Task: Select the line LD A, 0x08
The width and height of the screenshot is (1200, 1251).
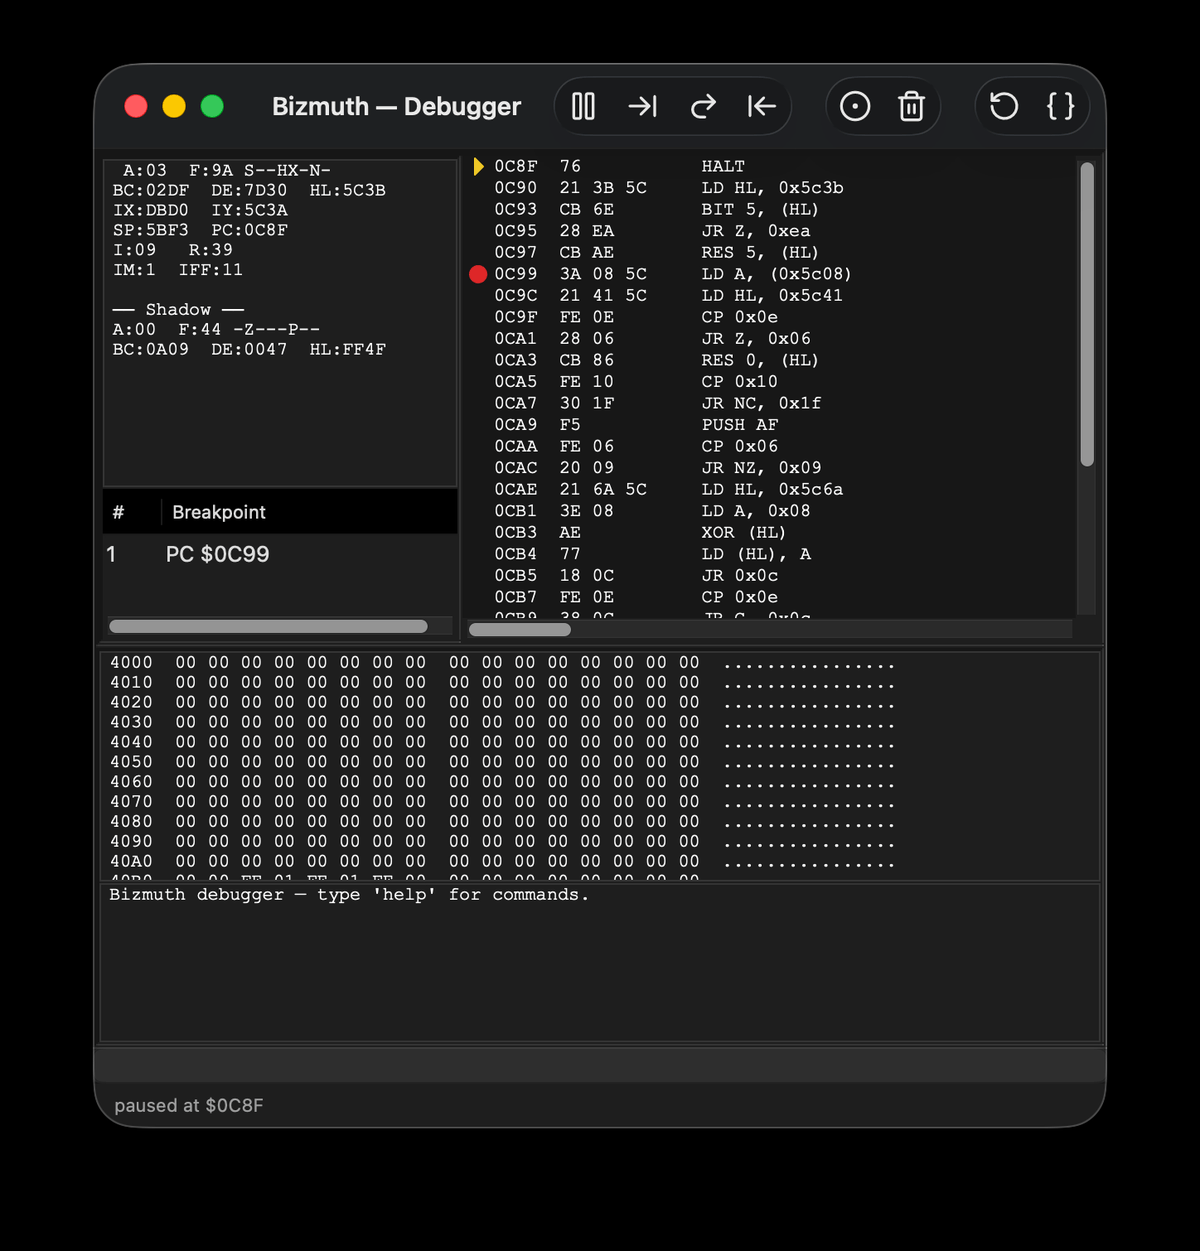Action: [x=769, y=510]
